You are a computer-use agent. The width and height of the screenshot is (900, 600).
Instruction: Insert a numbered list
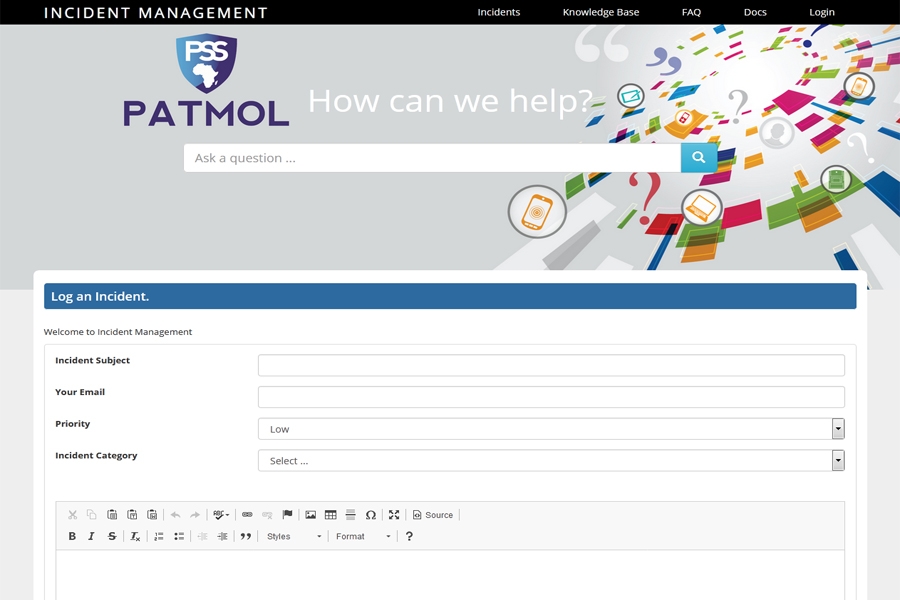[x=159, y=537]
